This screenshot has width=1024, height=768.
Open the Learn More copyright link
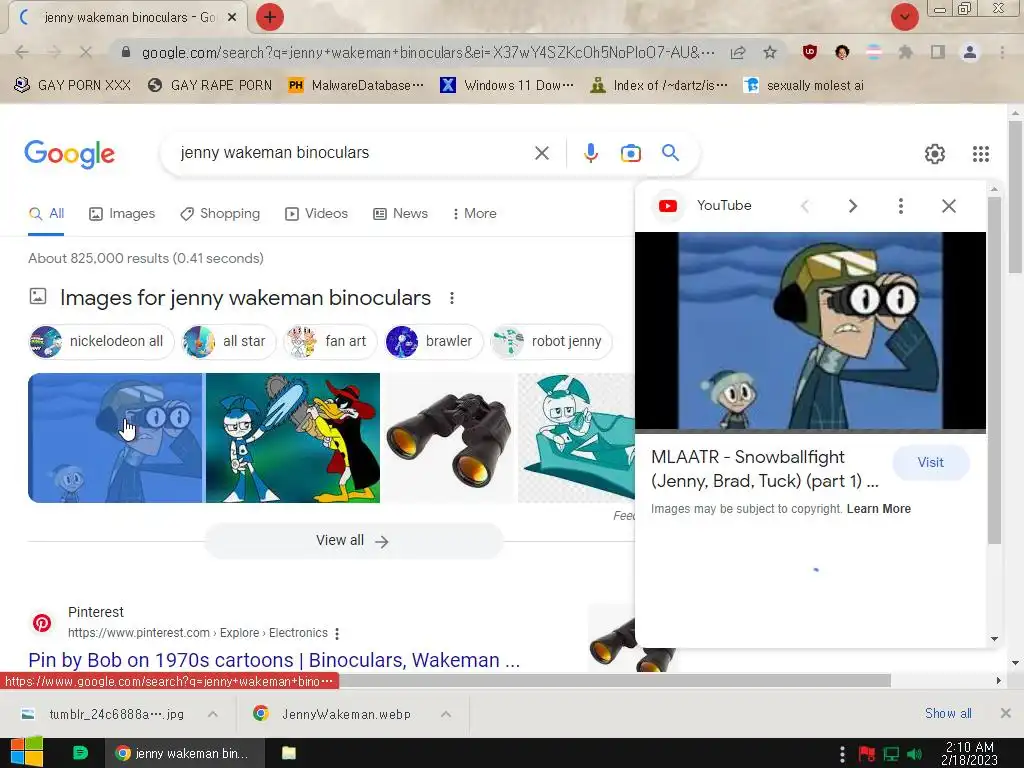[879, 509]
